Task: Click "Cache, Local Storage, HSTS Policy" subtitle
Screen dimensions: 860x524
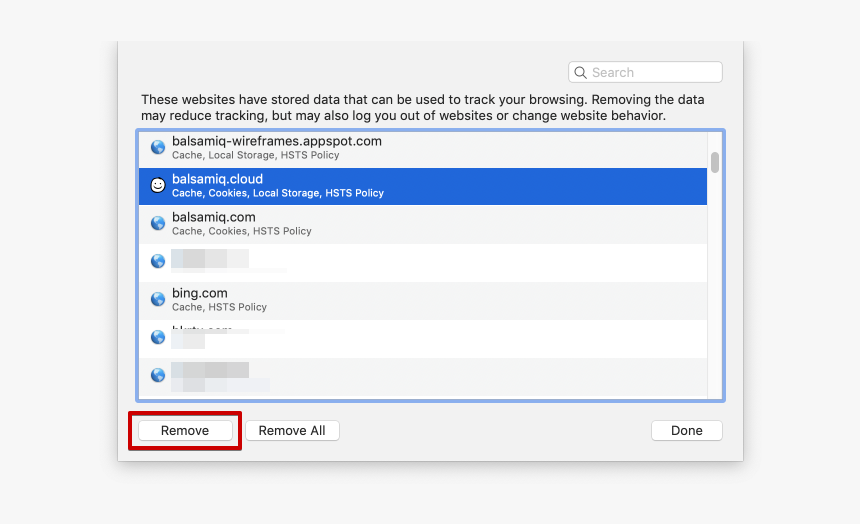Action: [x=256, y=155]
